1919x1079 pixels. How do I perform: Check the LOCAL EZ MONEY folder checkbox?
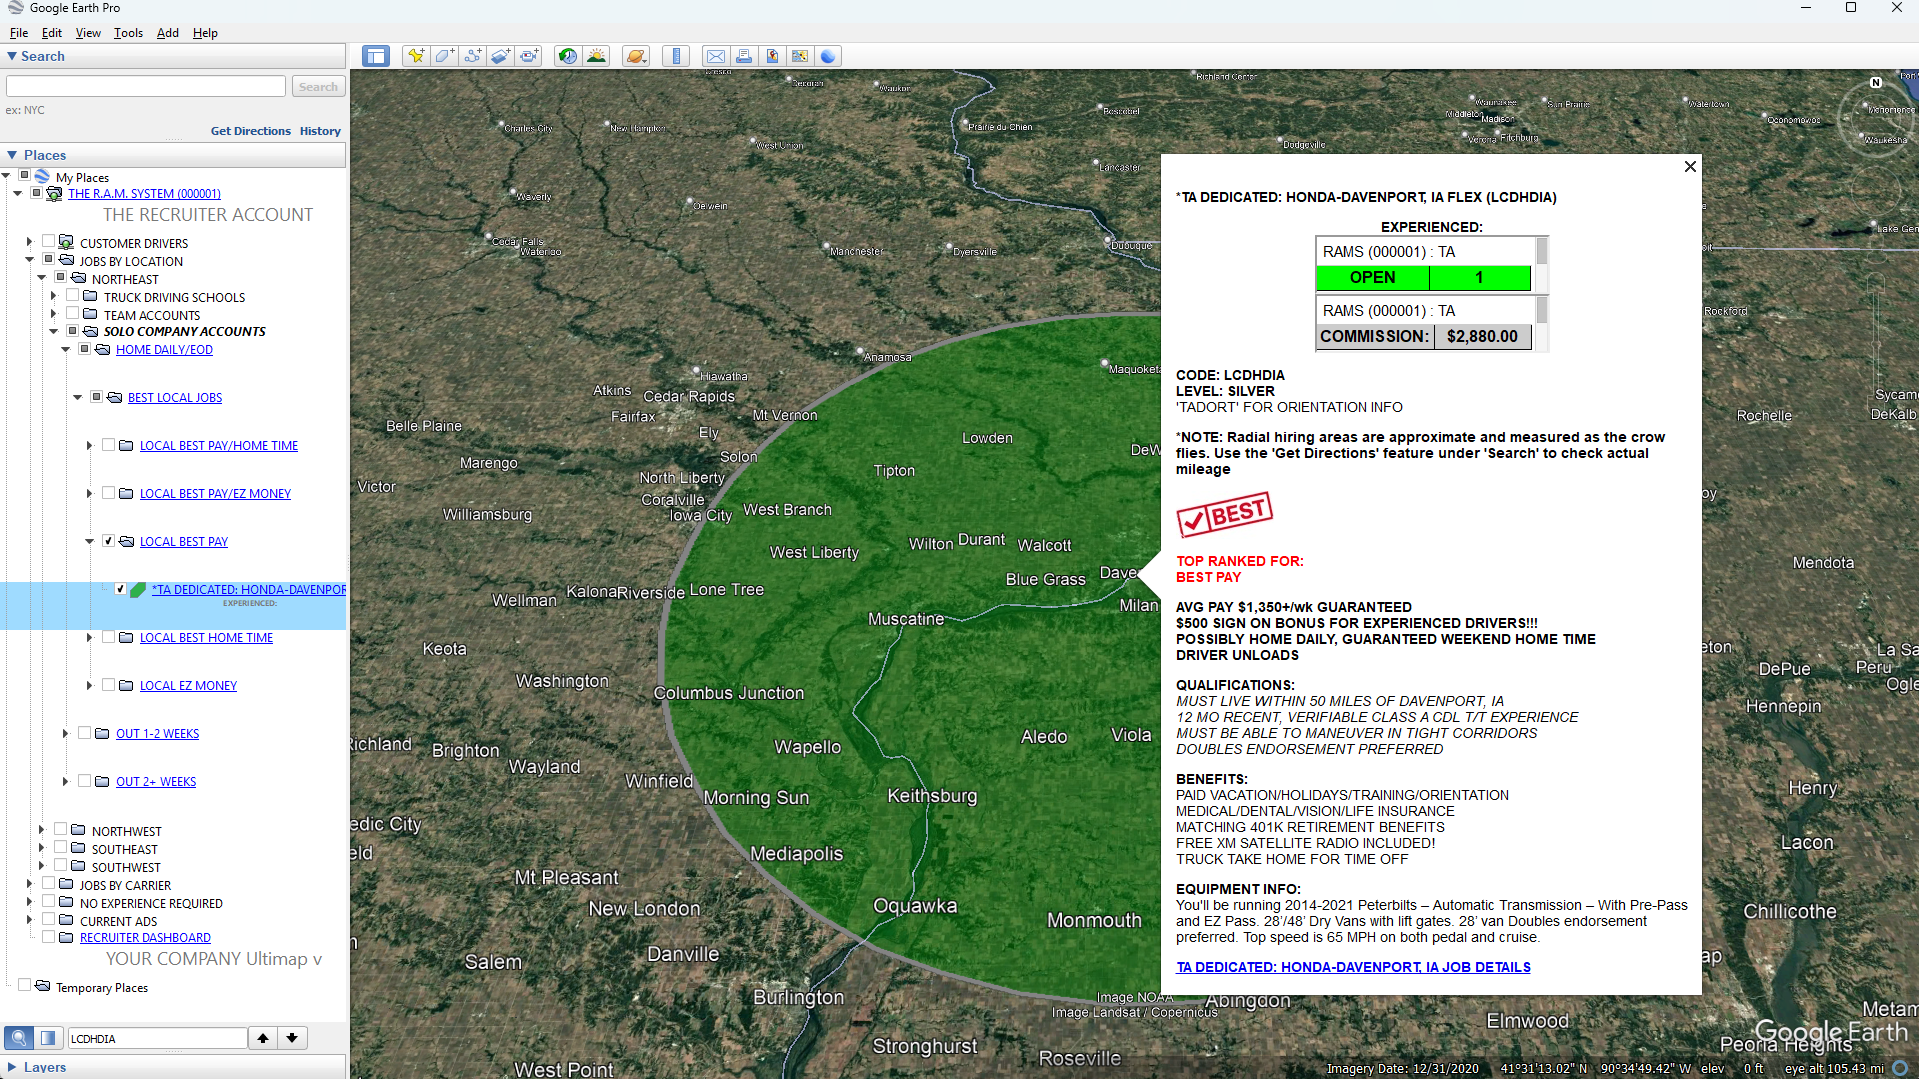click(108, 685)
